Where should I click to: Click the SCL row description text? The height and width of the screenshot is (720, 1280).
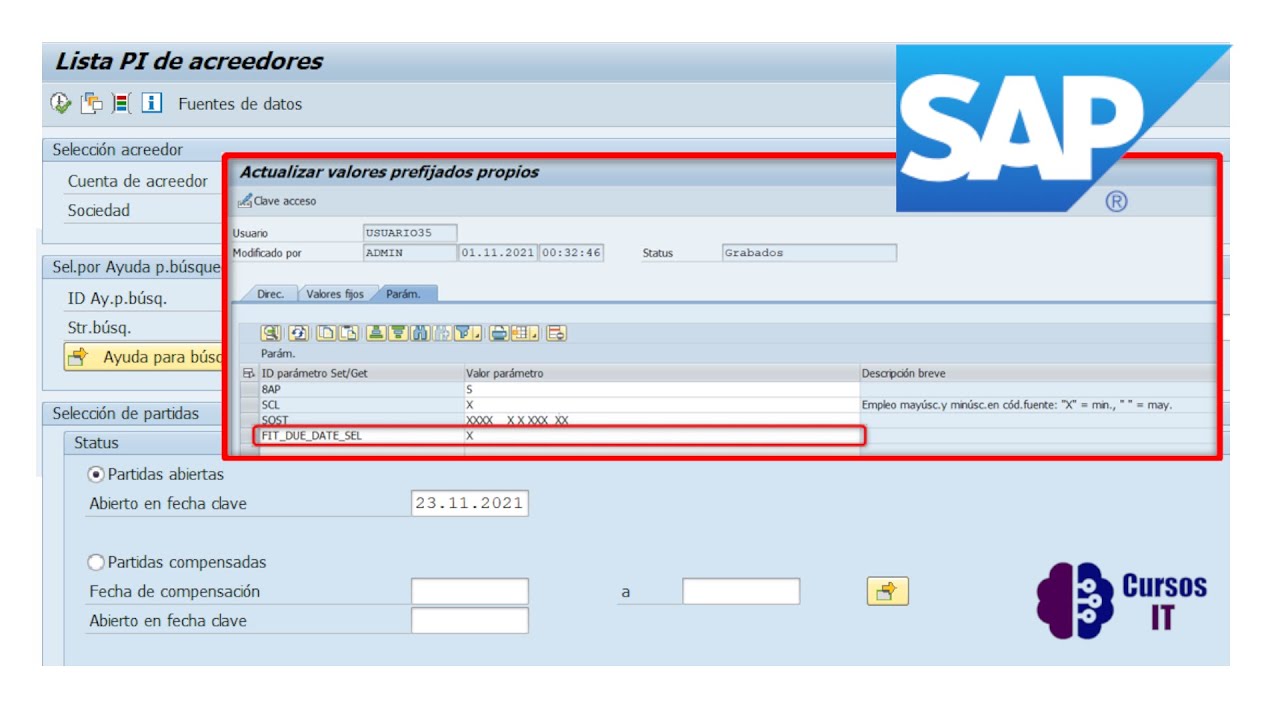(x=1016, y=405)
